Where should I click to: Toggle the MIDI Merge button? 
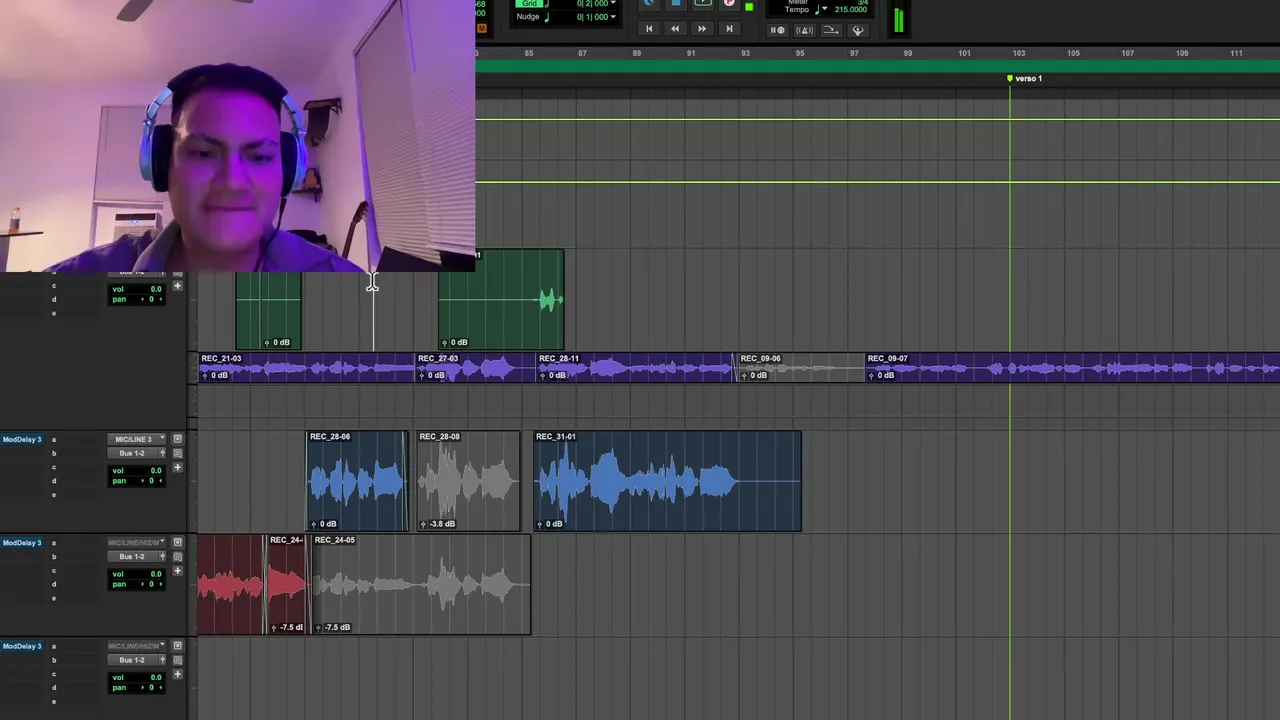pyautogui.click(x=858, y=30)
